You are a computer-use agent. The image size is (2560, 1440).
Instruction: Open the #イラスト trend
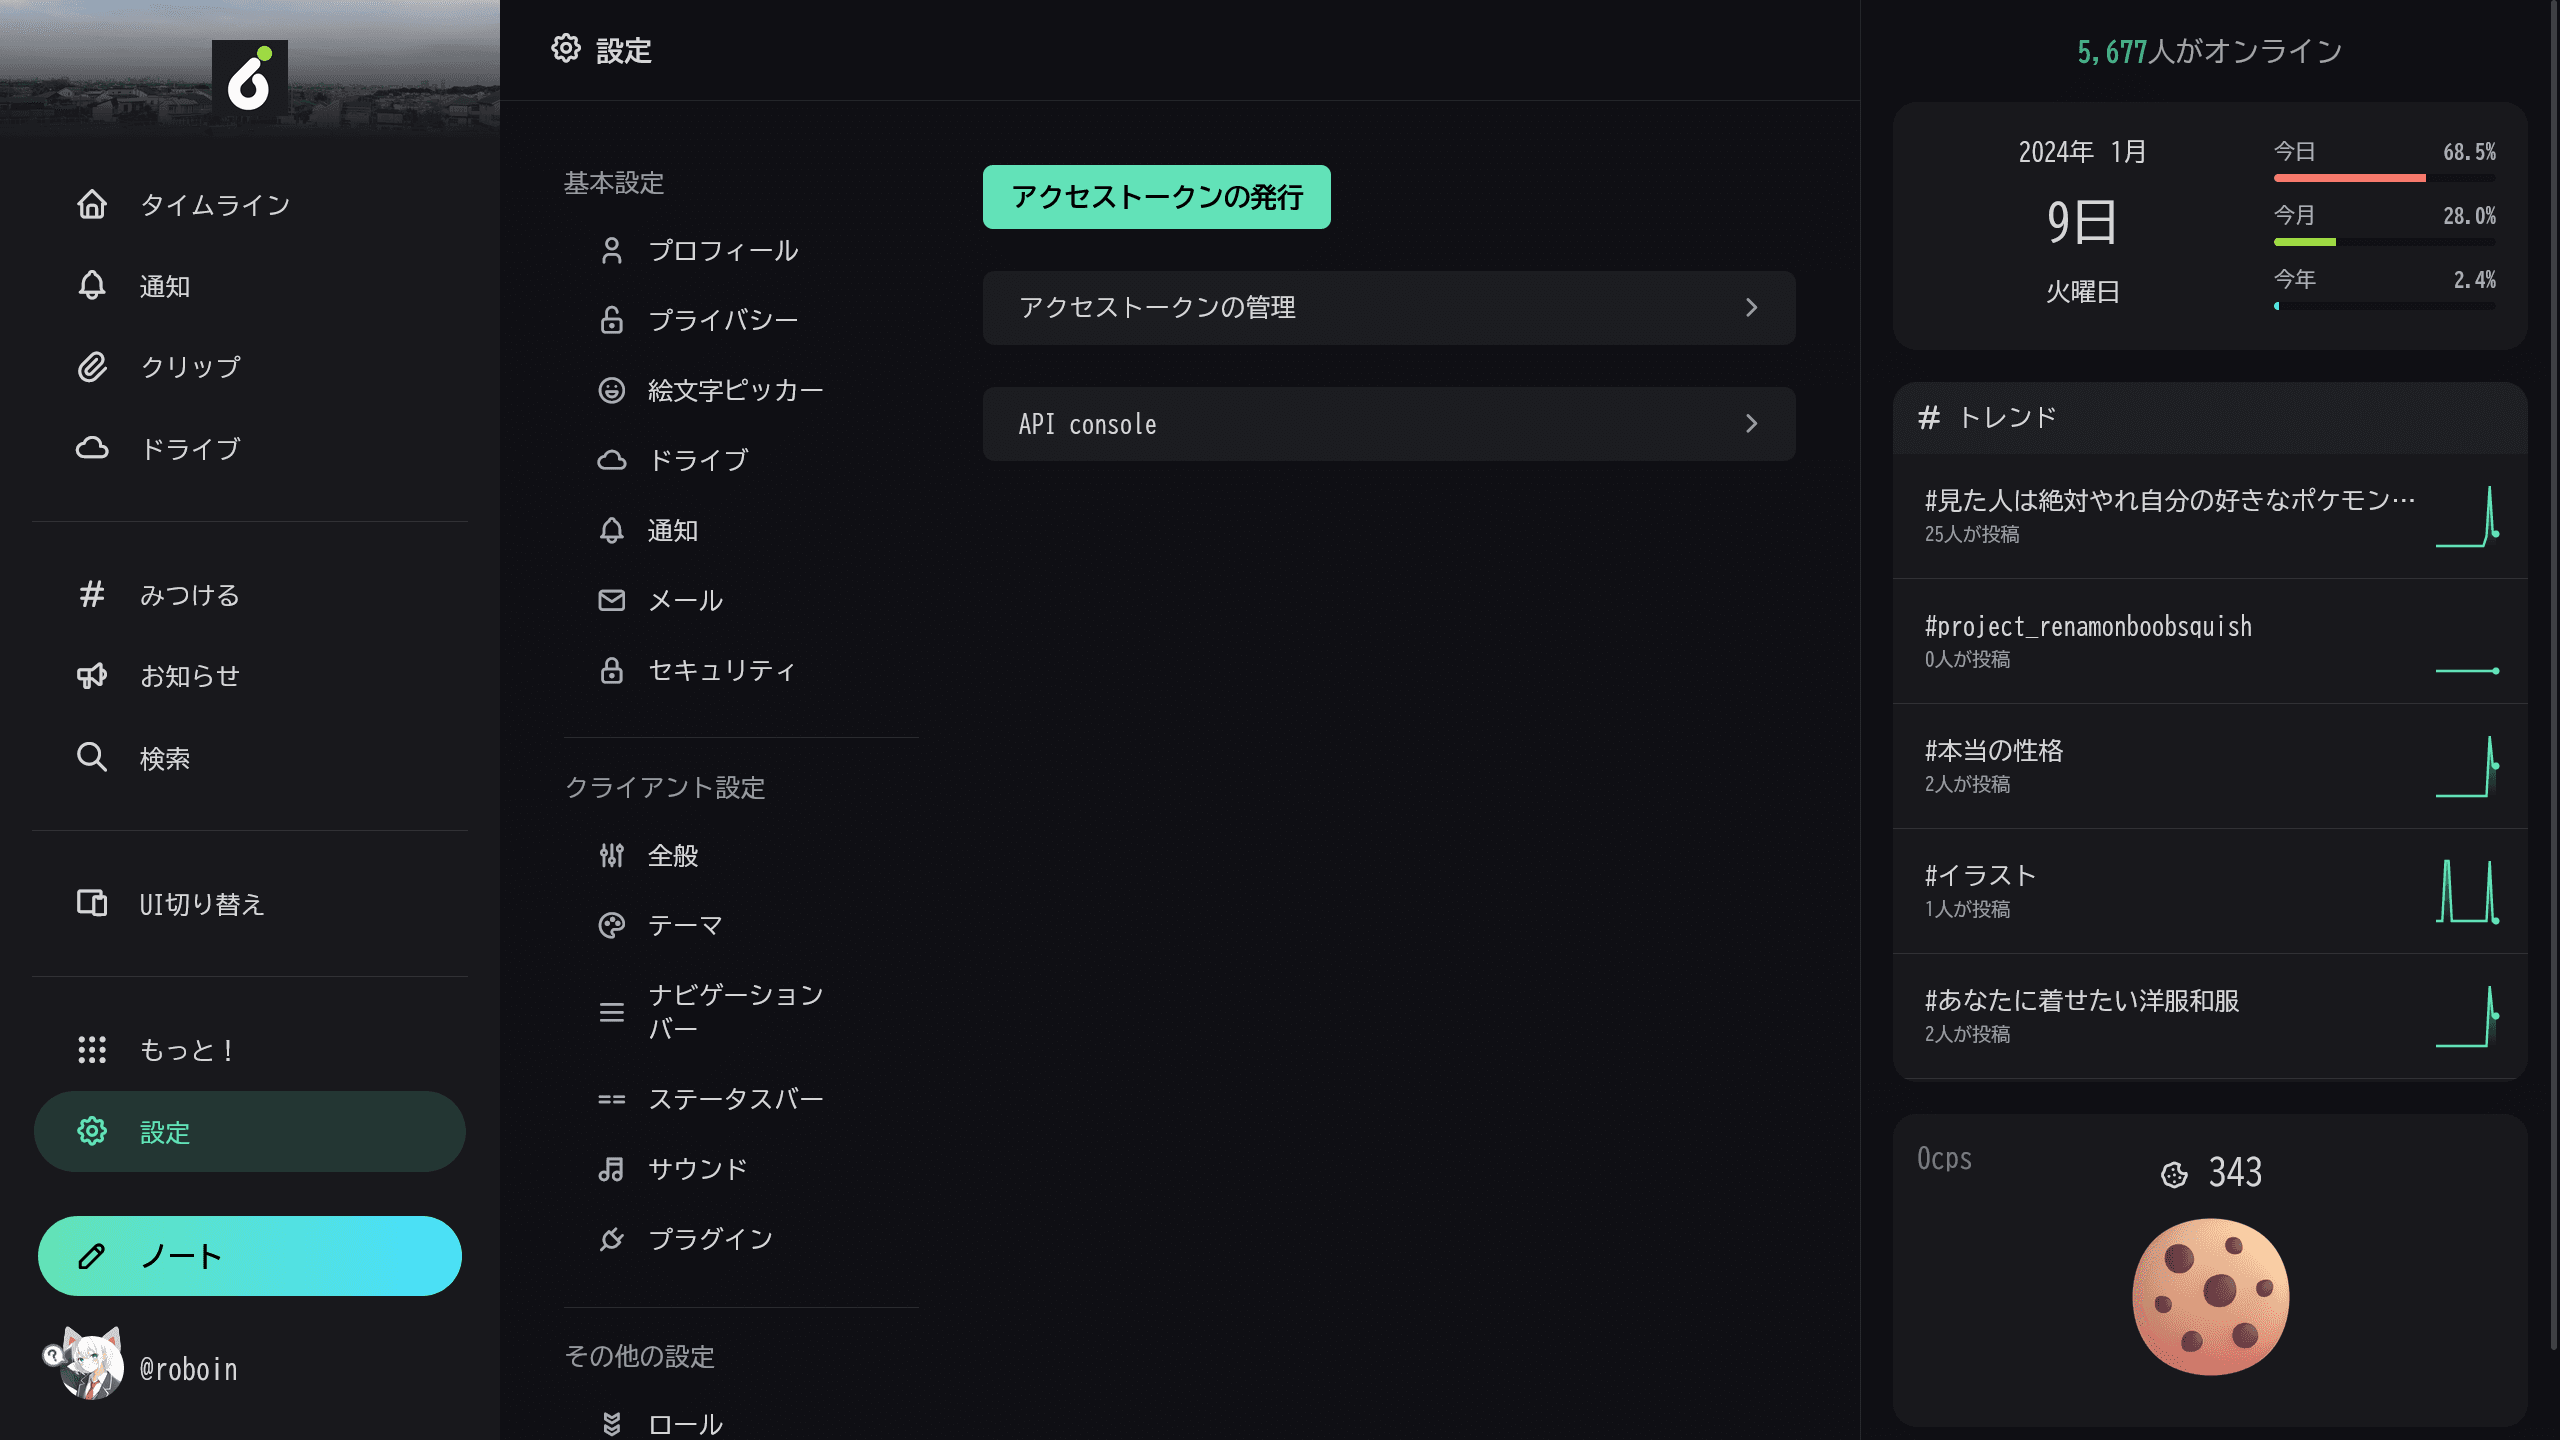point(2210,891)
